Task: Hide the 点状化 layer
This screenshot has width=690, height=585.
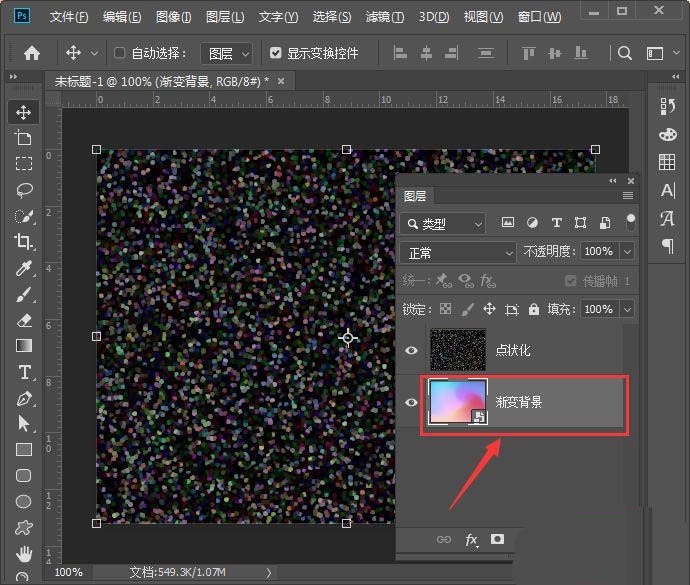Action: click(411, 350)
